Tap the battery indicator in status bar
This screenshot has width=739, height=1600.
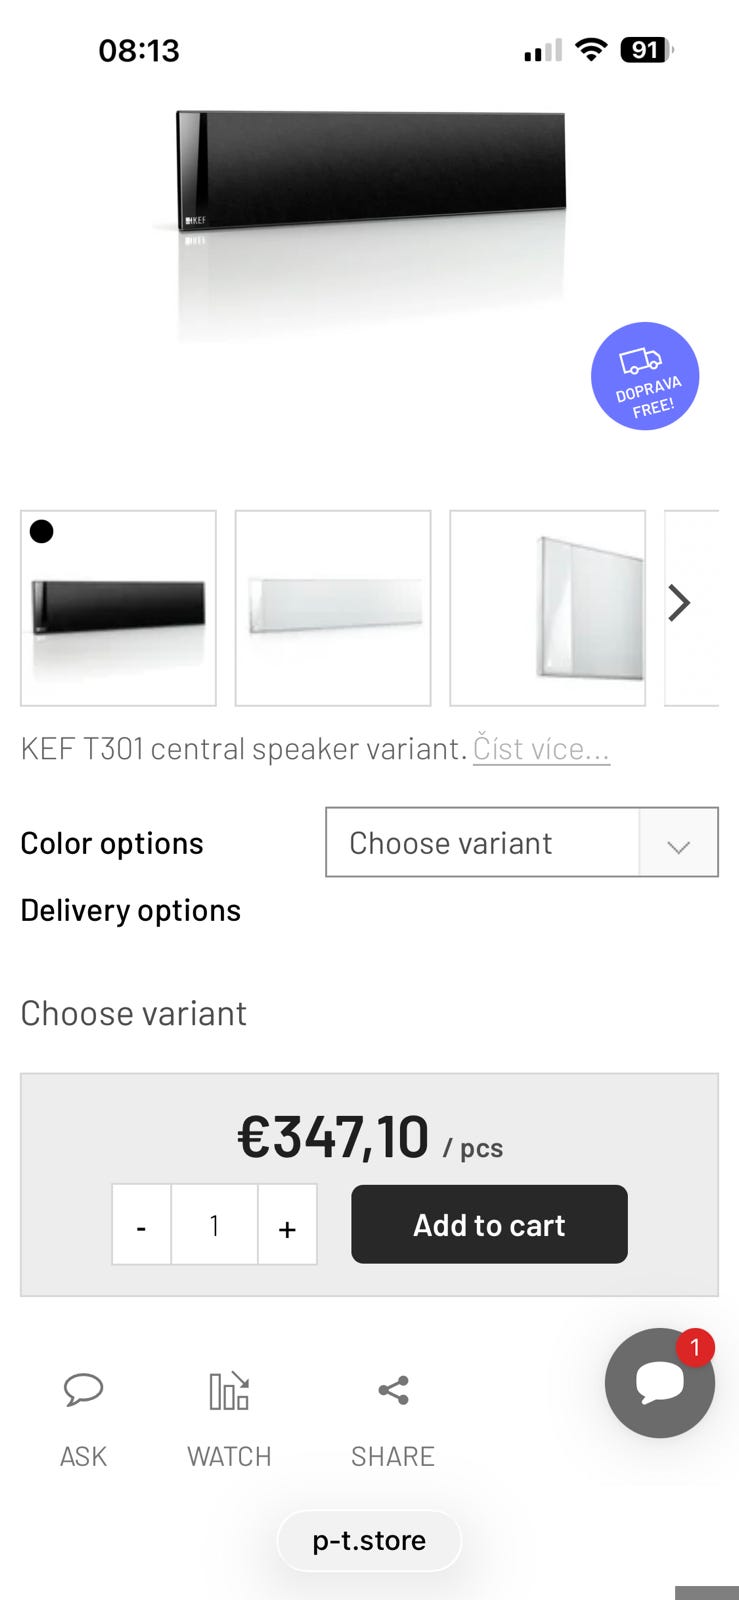[647, 50]
